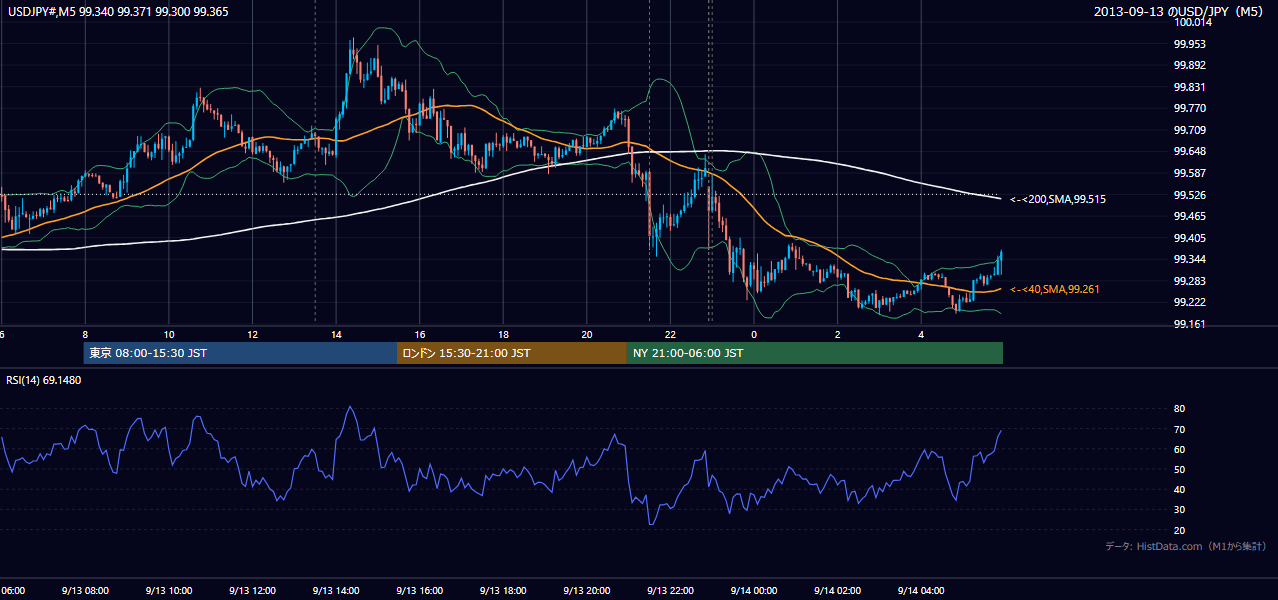Click the RSI axis level 50

(x=1179, y=469)
